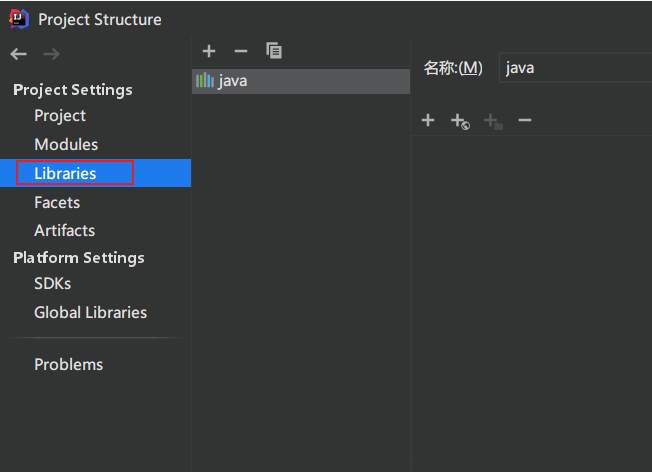652x472 pixels.
Task: Add a new project library
Action: [209, 51]
